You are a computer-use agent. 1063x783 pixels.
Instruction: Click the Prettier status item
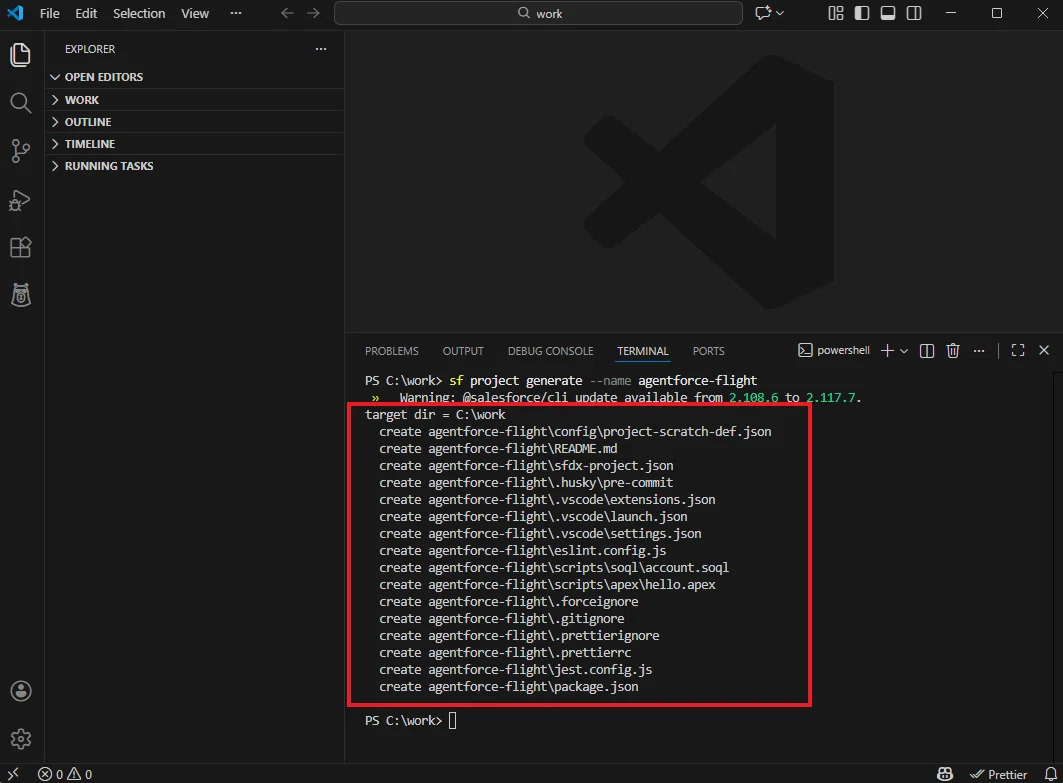pos(998,774)
